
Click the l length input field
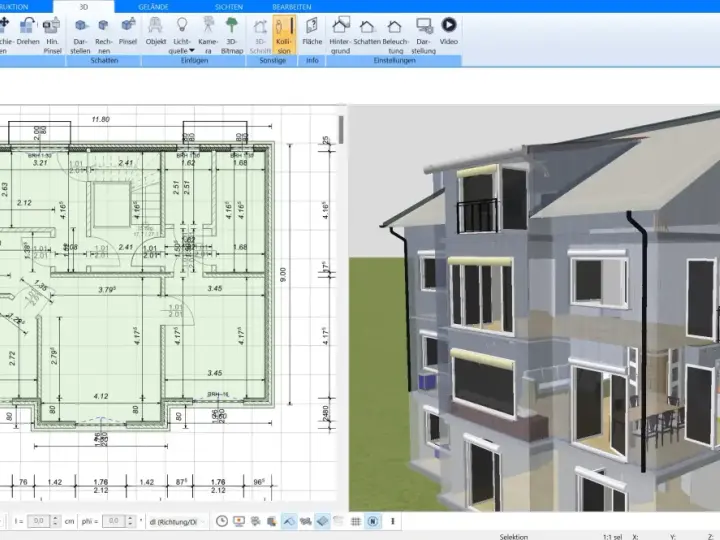pyautogui.click(x=39, y=521)
